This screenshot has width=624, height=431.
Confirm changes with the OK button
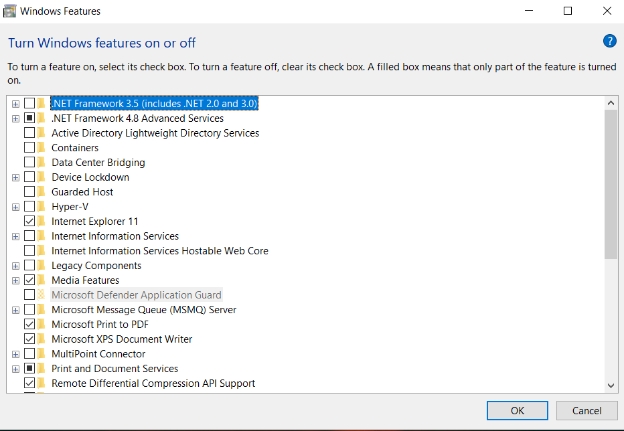pyautogui.click(x=517, y=410)
